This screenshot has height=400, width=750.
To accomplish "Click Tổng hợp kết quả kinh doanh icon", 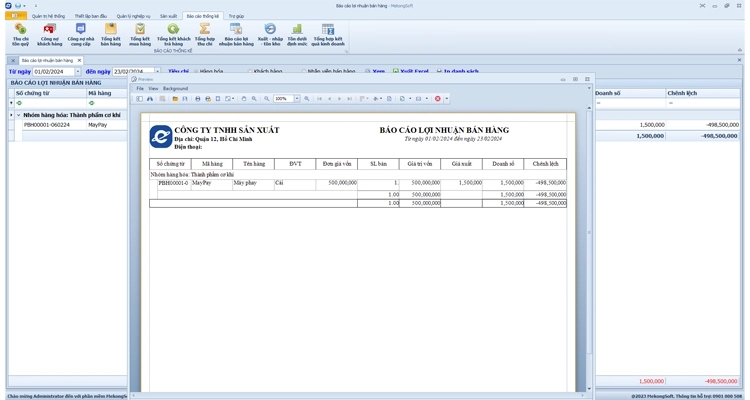I will click(327, 34).
